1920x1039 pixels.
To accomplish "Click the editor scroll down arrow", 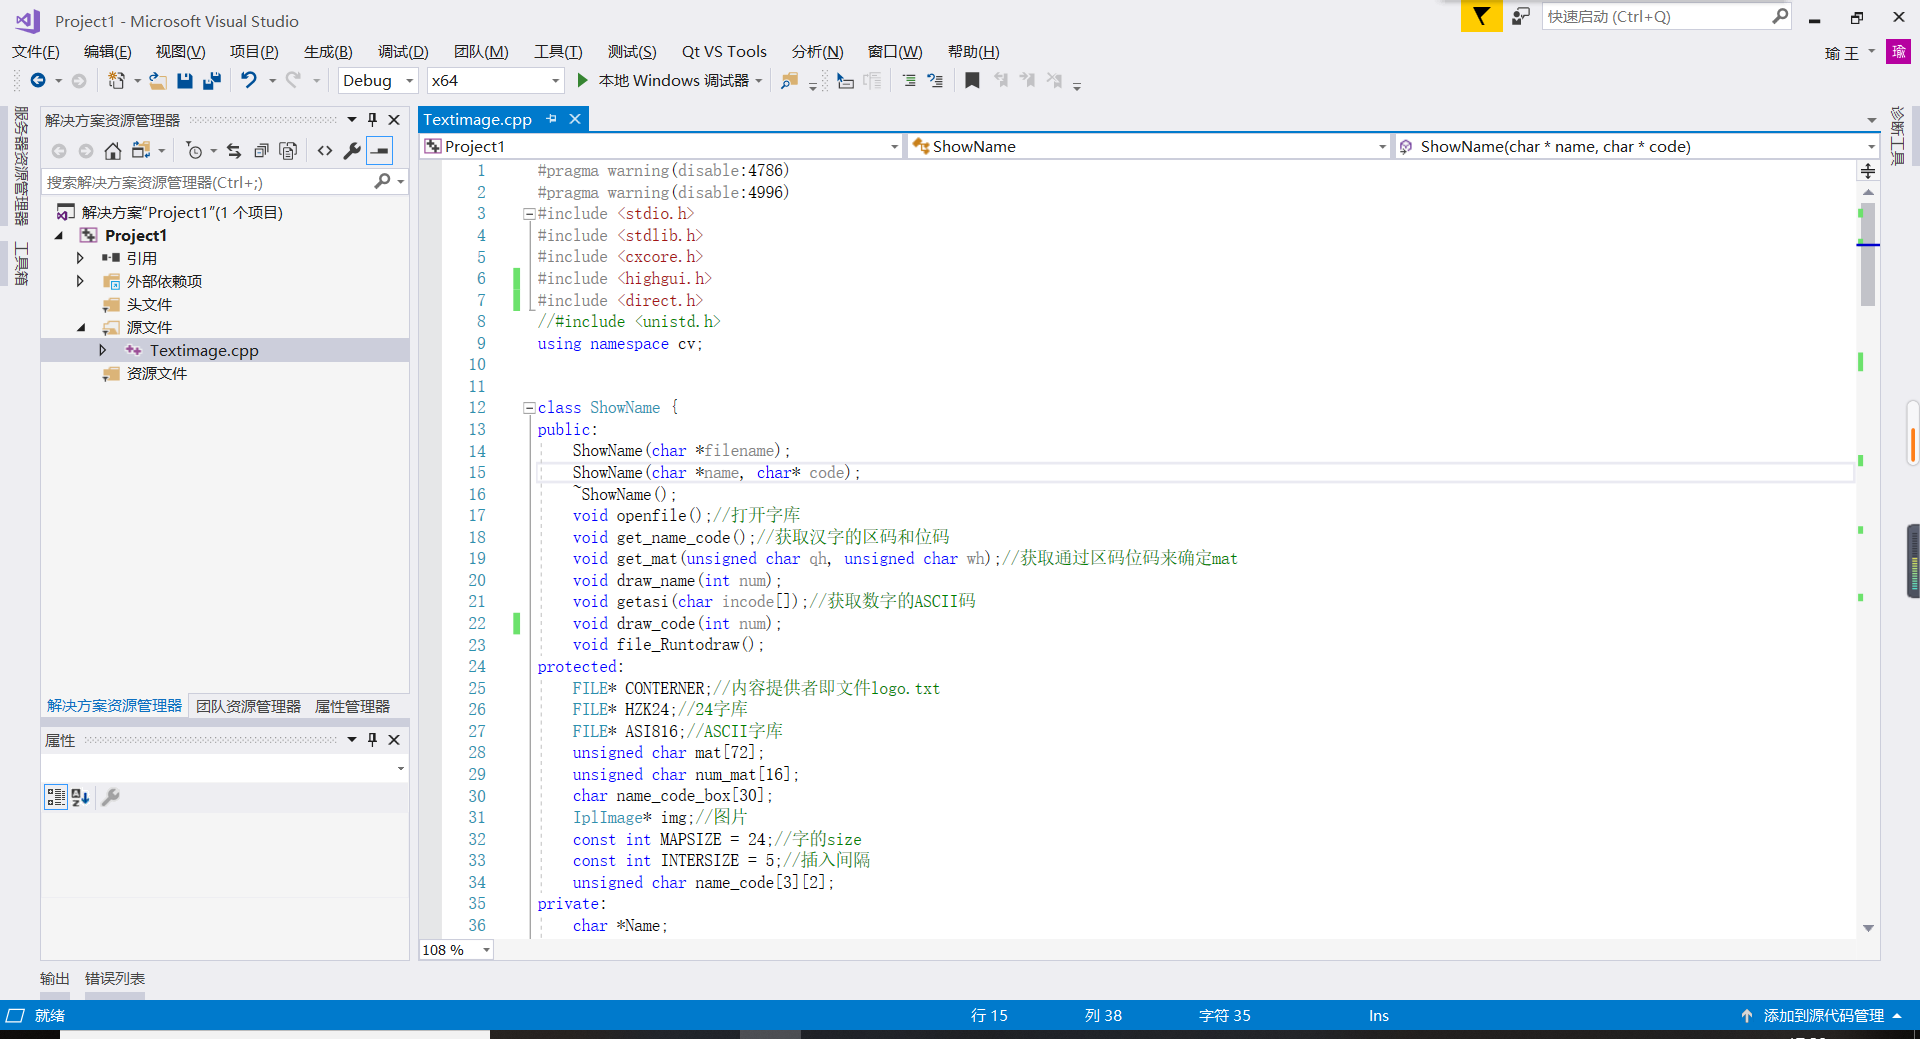I will (1868, 929).
